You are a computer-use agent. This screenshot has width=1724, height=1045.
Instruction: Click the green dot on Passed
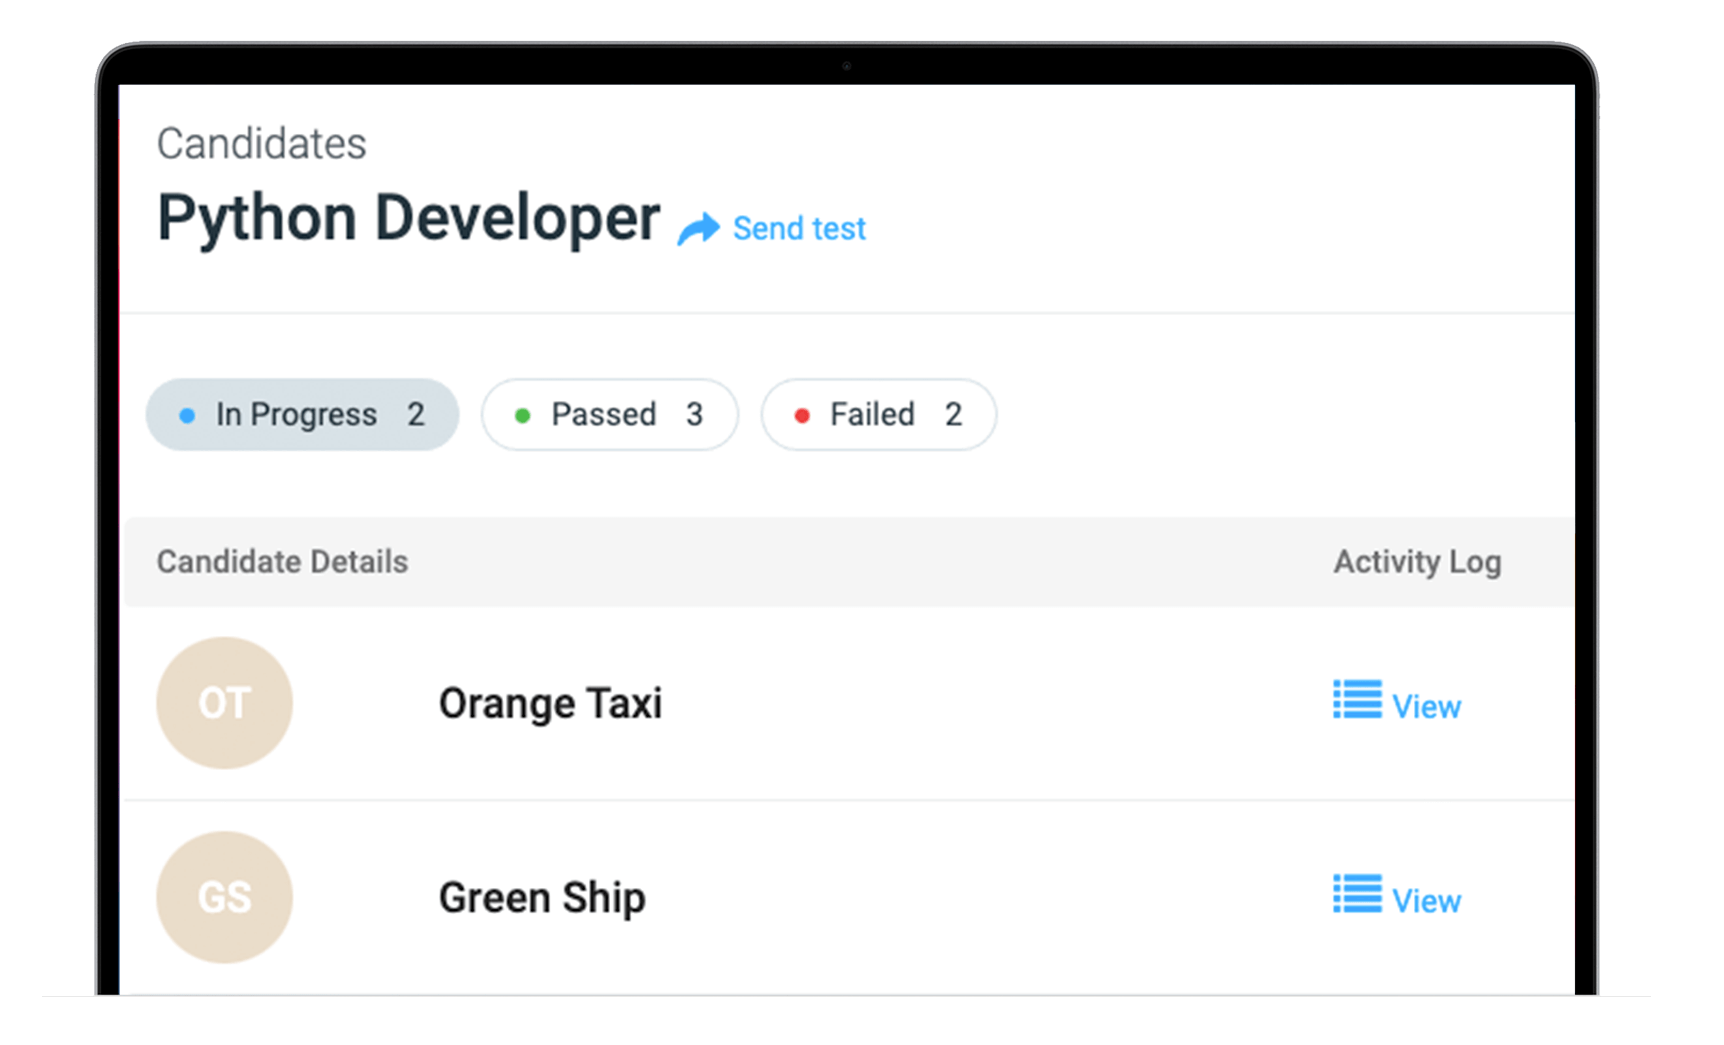click(x=522, y=415)
